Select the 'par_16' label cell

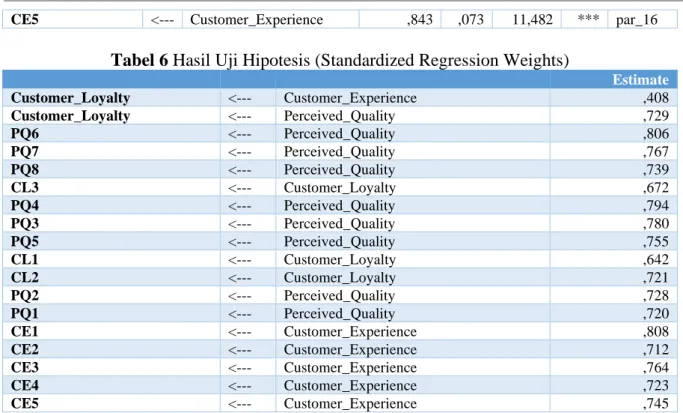coord(636,20)
